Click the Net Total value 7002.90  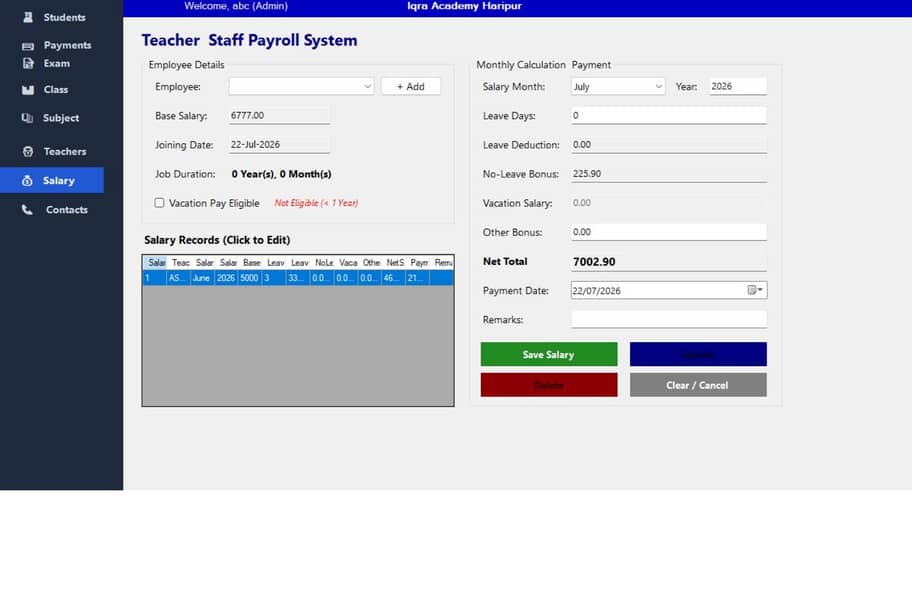coord(594,262)
